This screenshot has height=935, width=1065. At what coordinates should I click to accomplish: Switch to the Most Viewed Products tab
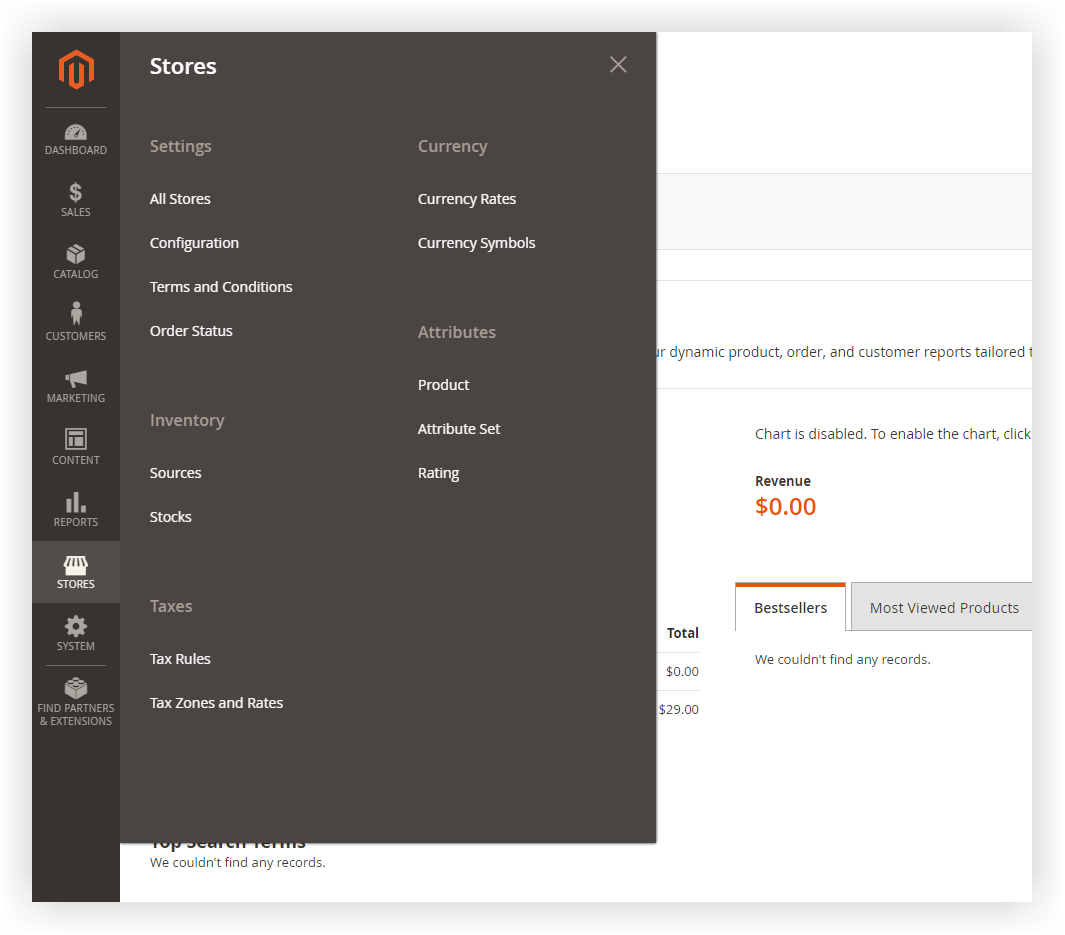pyautogui.click(x=943, y=607)
